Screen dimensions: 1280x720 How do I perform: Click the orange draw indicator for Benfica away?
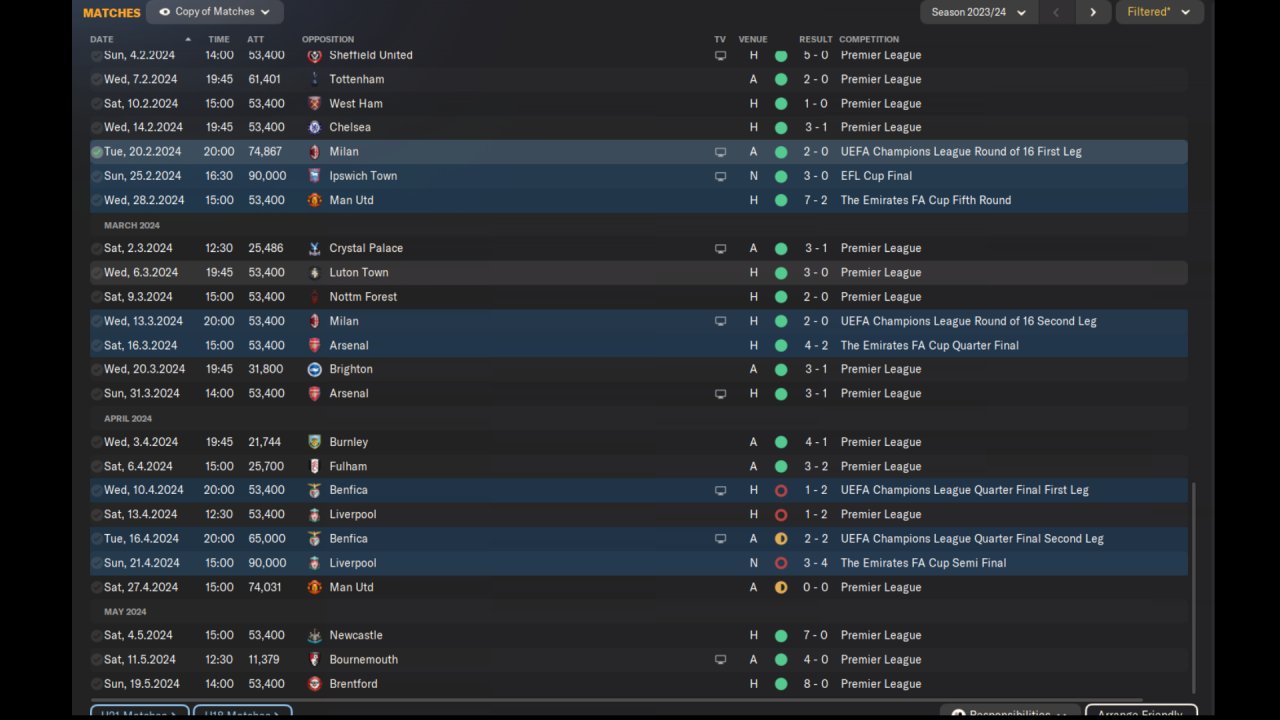pyautogui.click(x=781, y=539)
